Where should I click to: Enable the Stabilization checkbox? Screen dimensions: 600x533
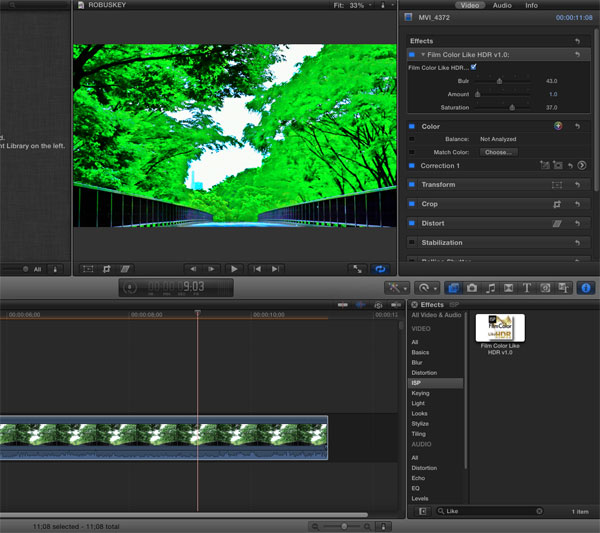coord(412,242)
